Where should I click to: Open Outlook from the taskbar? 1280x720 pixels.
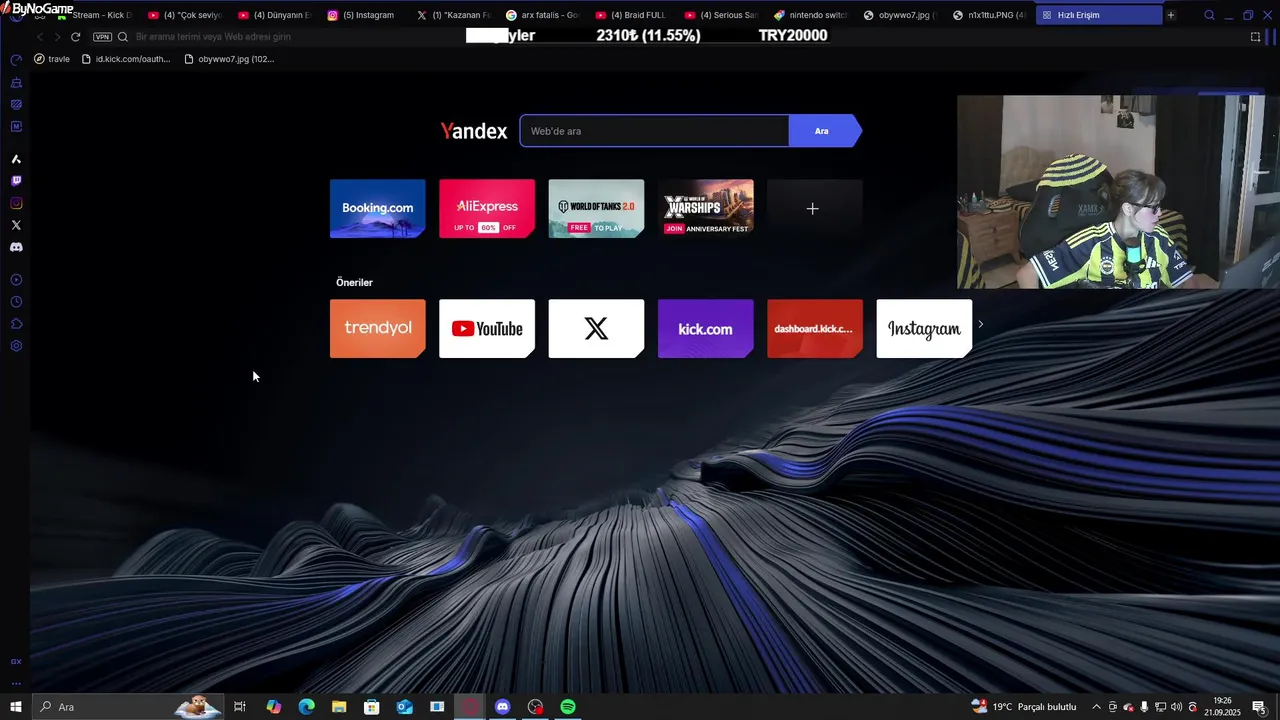(x=404, y=707)
